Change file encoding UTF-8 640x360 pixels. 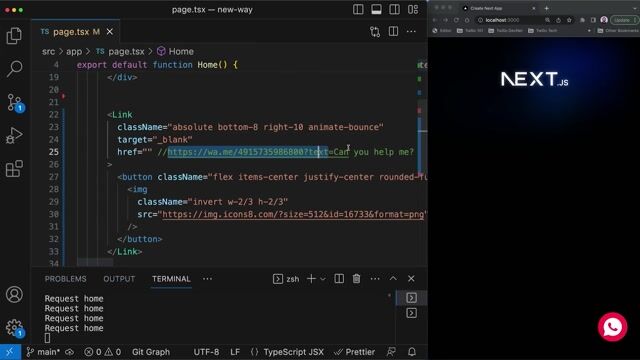[206, 352]
